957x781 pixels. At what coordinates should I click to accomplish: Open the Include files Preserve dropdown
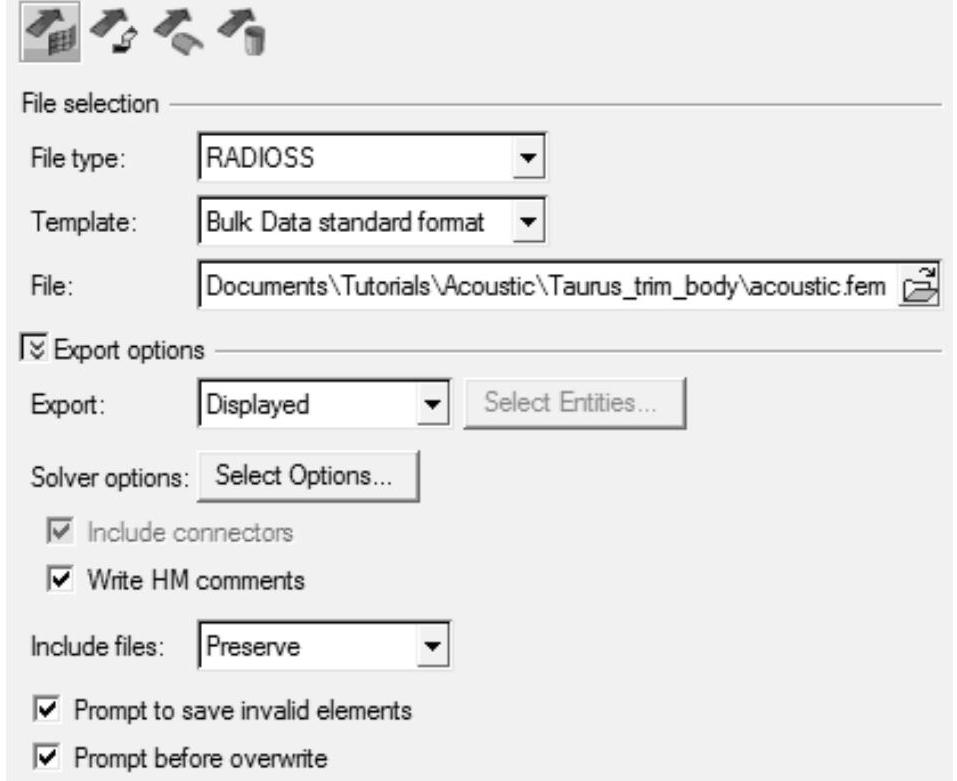pyautogui.click(x=433, y=647)
